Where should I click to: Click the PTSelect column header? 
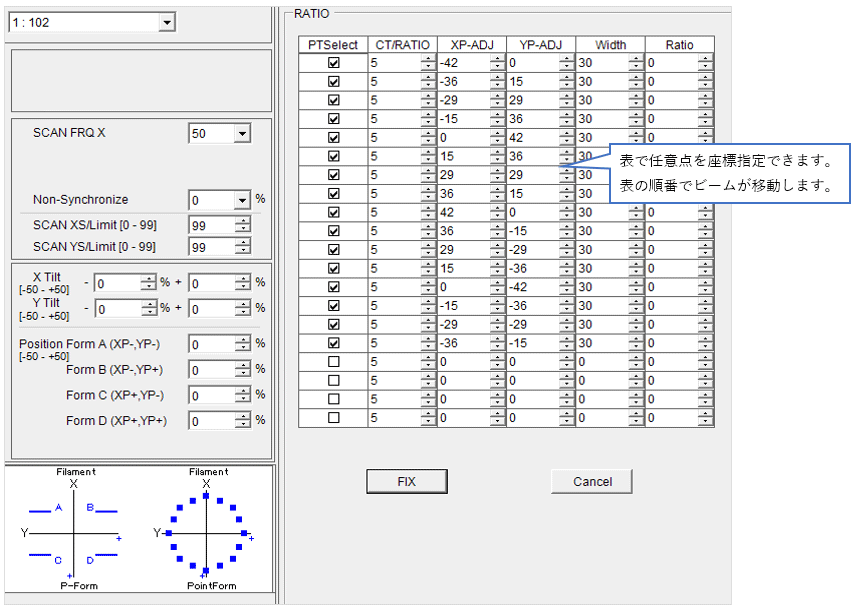(x=333, y=45)
